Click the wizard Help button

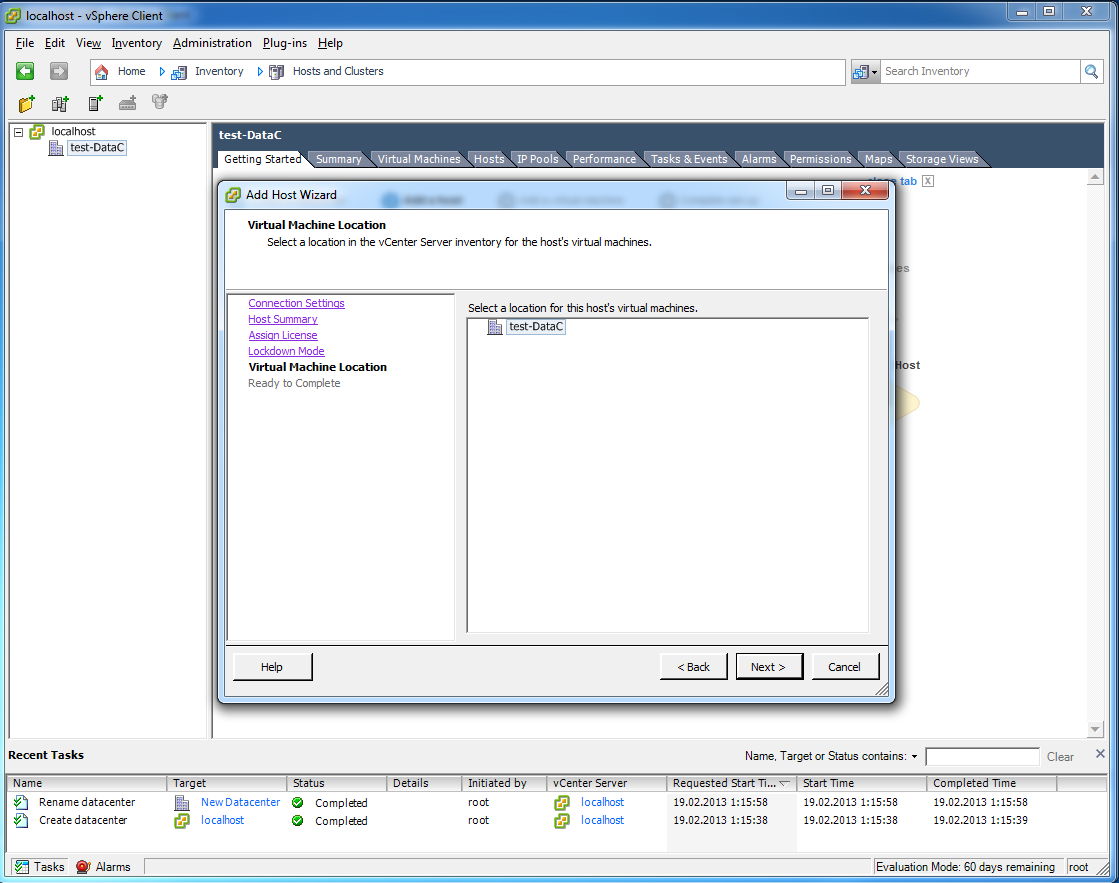pyautogui.click(x=272, y=667)
